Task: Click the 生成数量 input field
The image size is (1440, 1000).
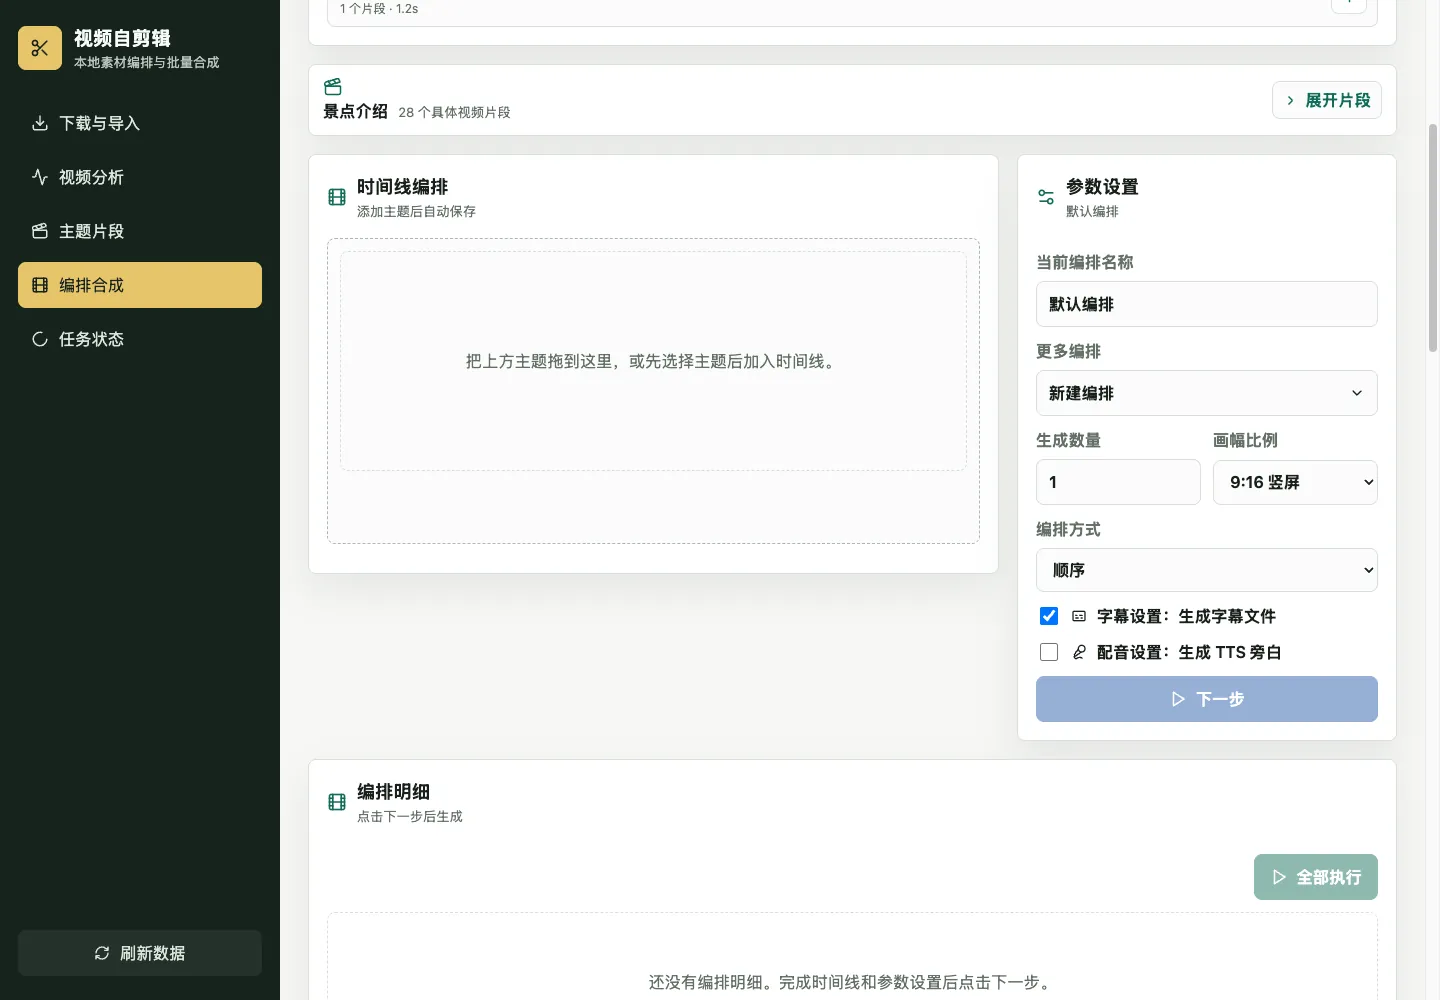Action: [x=1118, y=482]
